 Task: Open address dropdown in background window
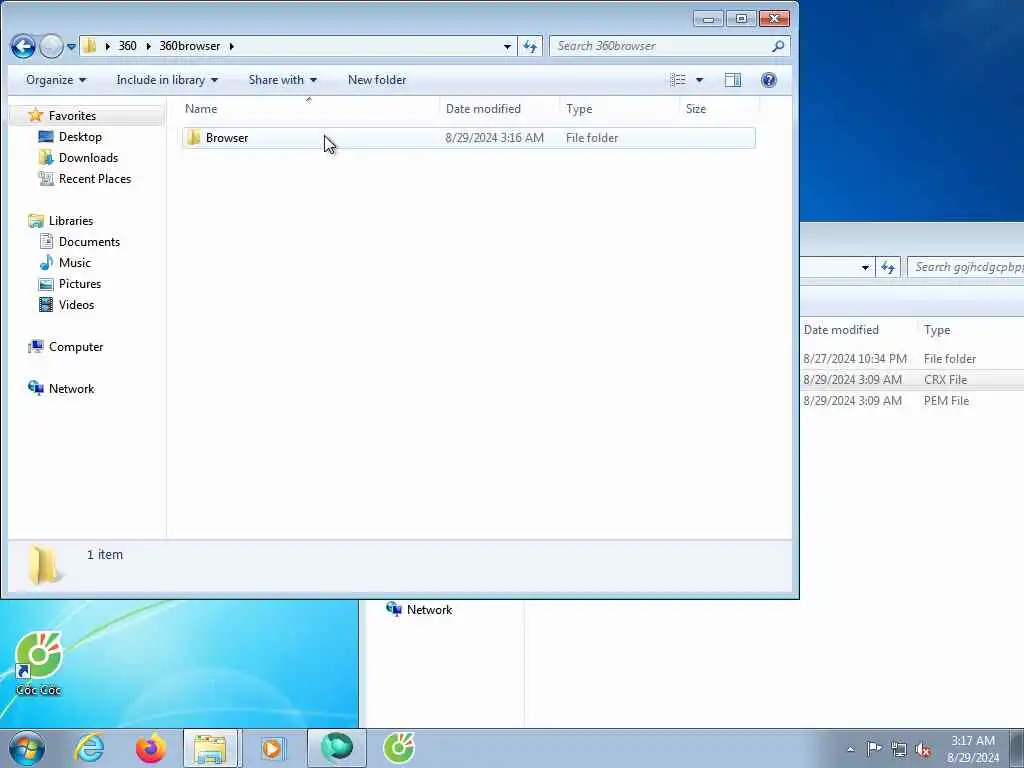tap(865, 267)
